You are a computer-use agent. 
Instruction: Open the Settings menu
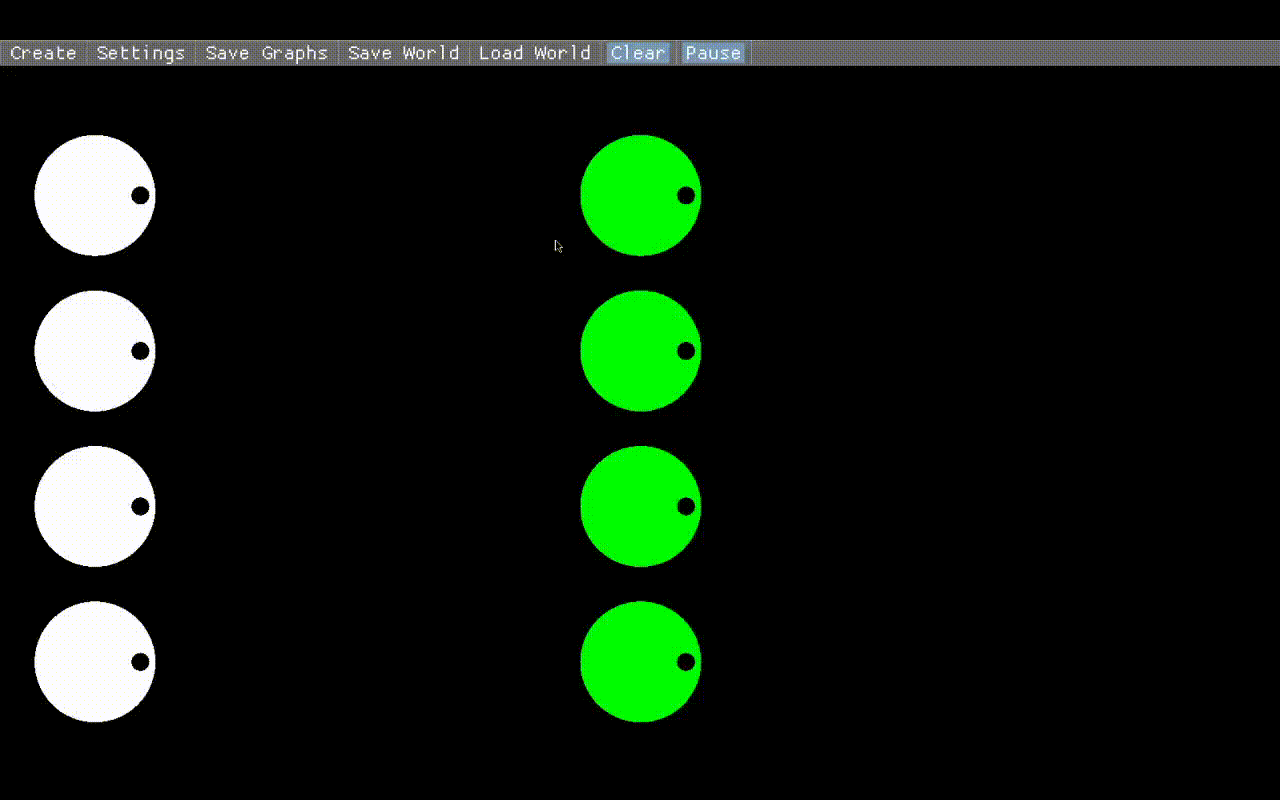click(140, 53)
